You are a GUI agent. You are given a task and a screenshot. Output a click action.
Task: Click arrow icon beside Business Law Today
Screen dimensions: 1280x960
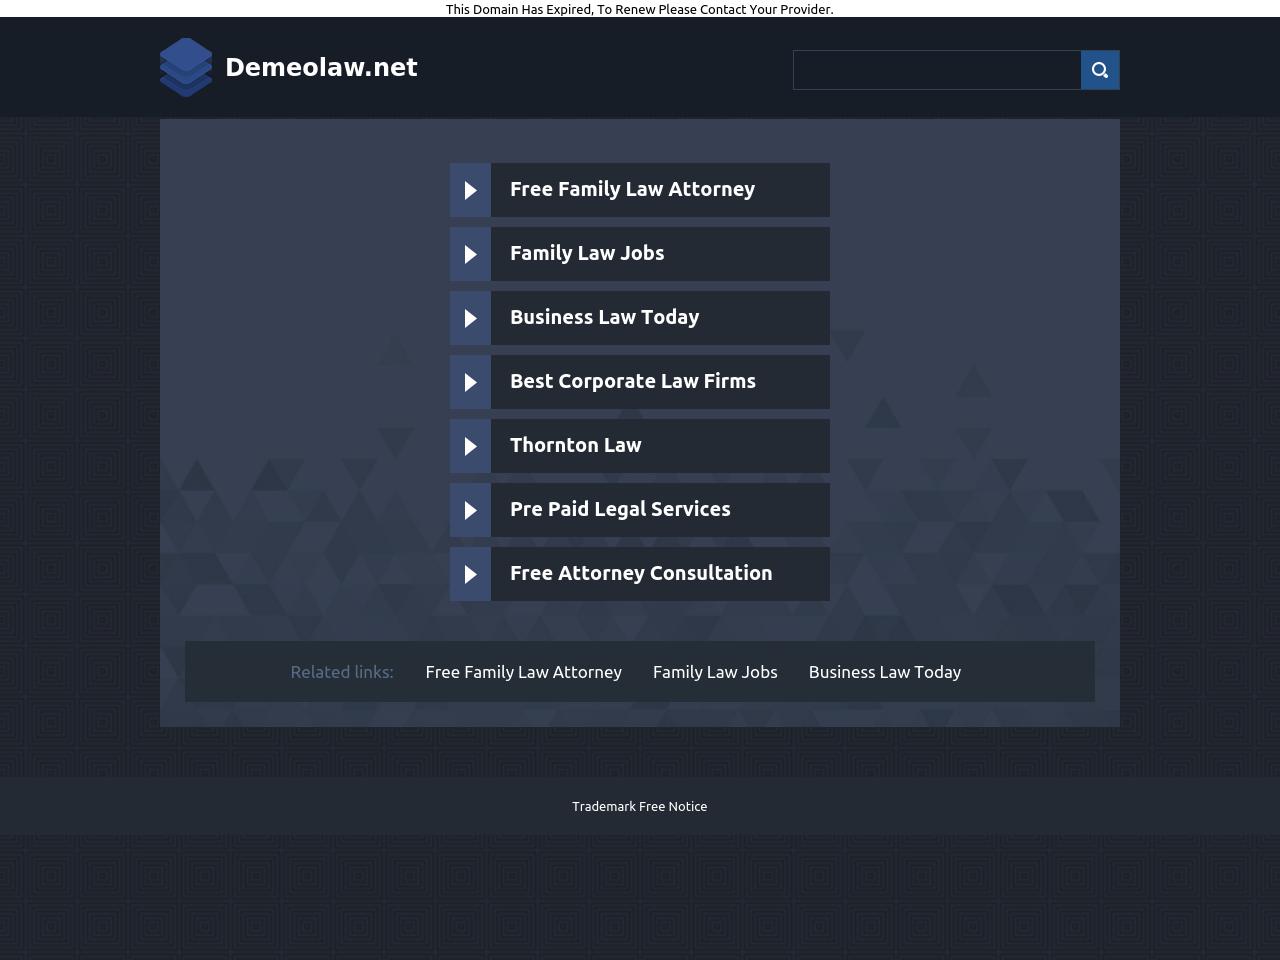coord(470,318)
